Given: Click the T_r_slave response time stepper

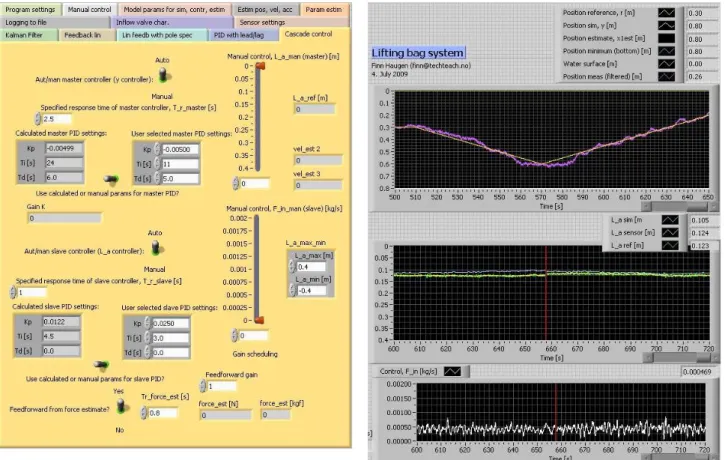Looking at the screenshot, I should point(13,292).
